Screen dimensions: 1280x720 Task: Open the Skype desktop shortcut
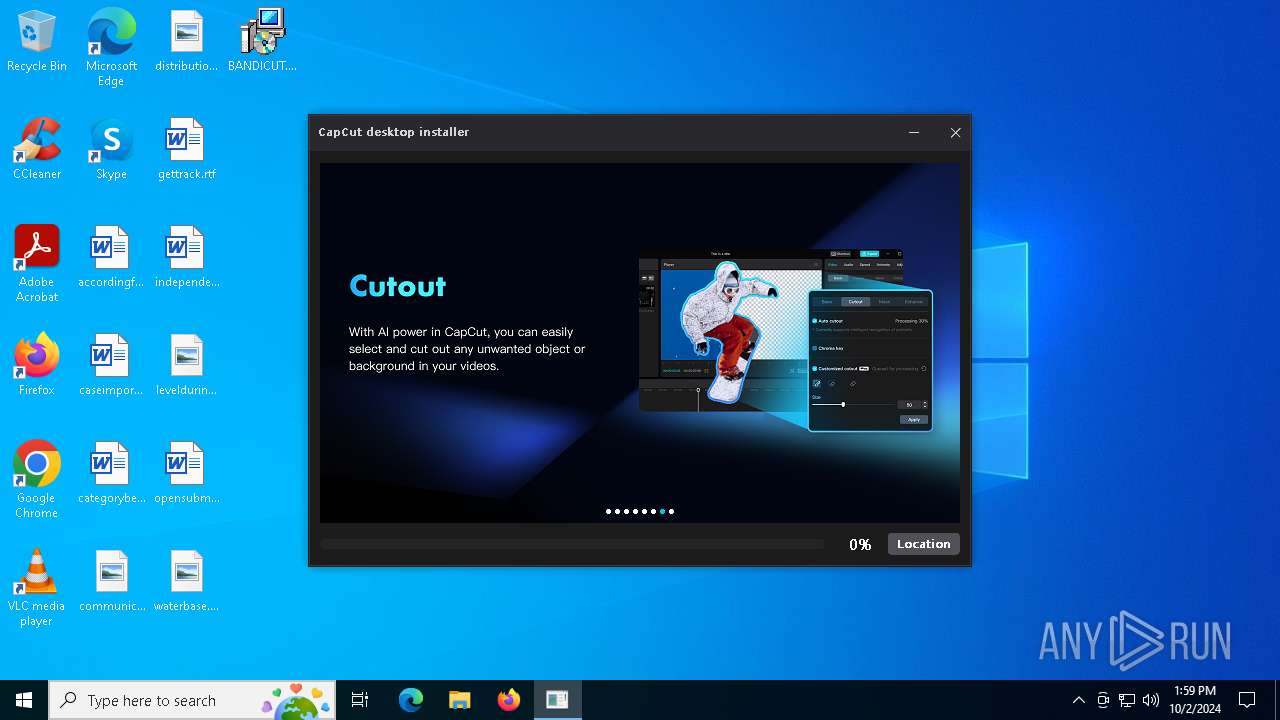click(x=111, y=149)
